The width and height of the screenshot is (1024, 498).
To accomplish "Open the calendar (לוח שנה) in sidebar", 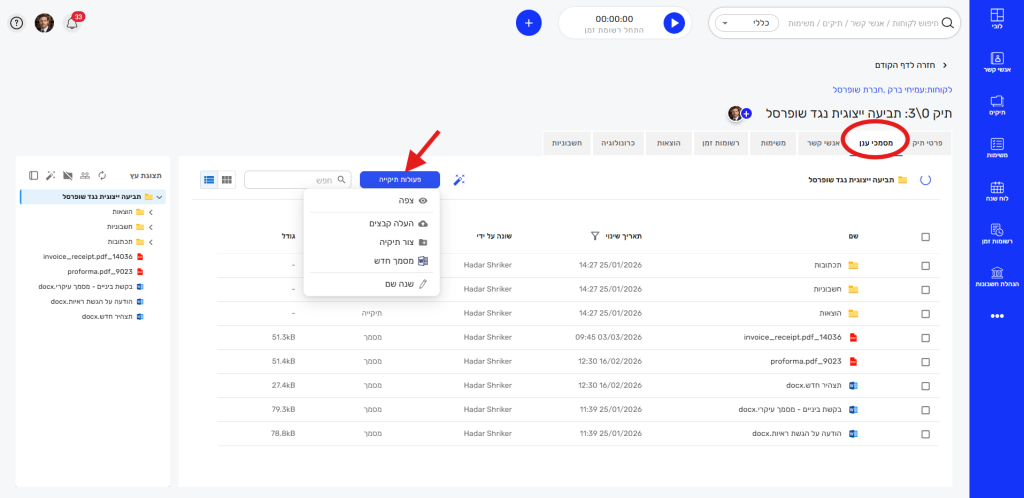I will point(996,190).
